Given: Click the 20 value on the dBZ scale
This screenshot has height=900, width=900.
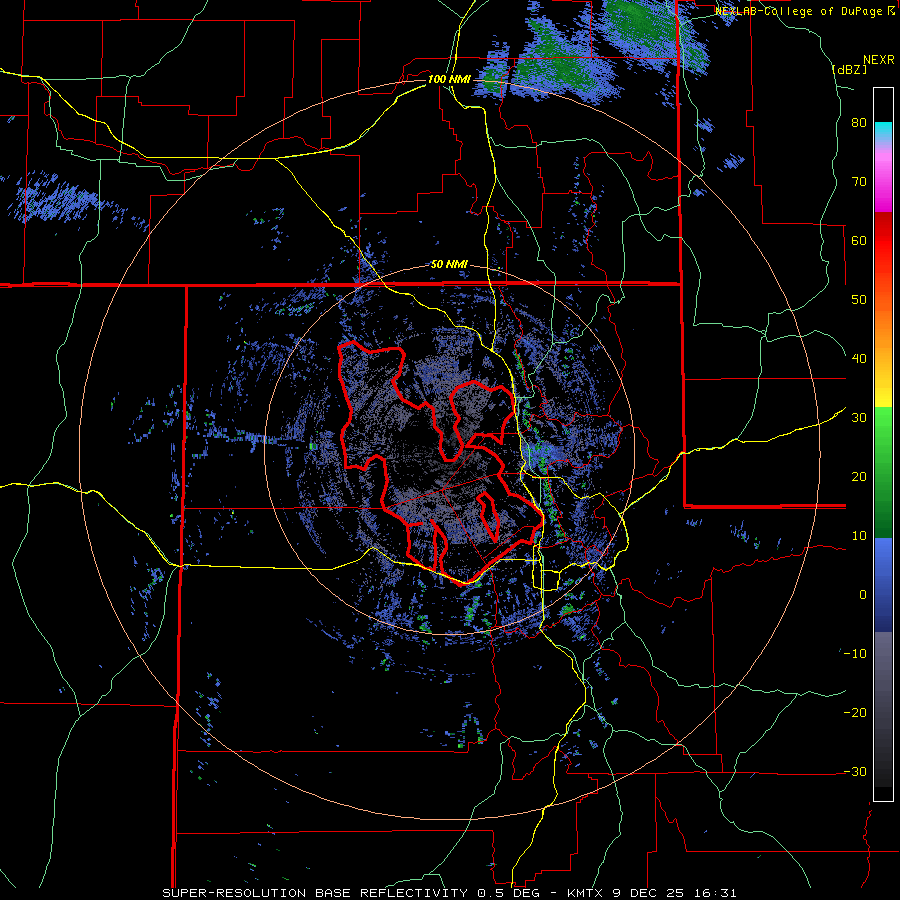Looking at the screenshot, I should pyautogui.click(x=859, y=476).
